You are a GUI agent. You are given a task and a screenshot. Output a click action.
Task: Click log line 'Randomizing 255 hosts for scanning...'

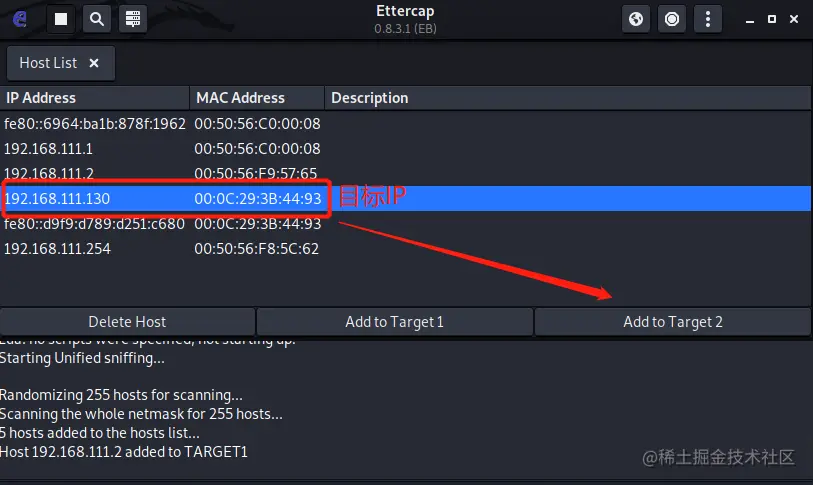121,395
